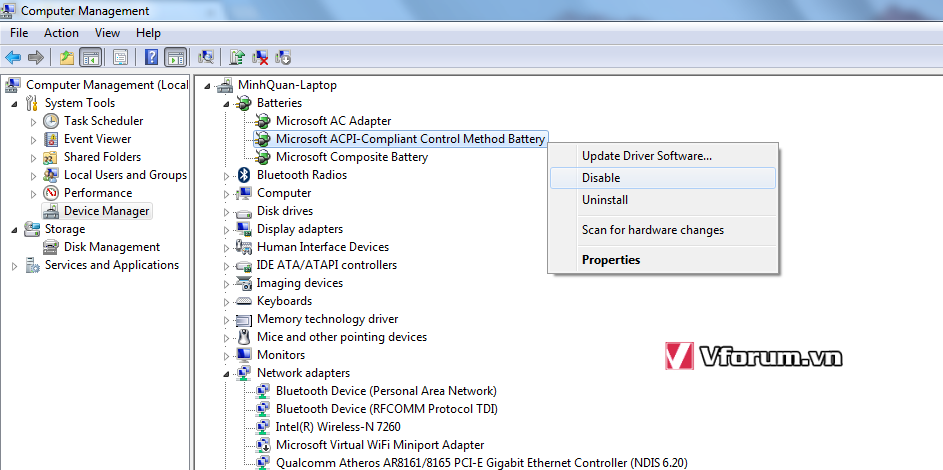Click the Local Users and Groups icon
Viewport: 943px width, 470px height.
[x=51, y=175]
